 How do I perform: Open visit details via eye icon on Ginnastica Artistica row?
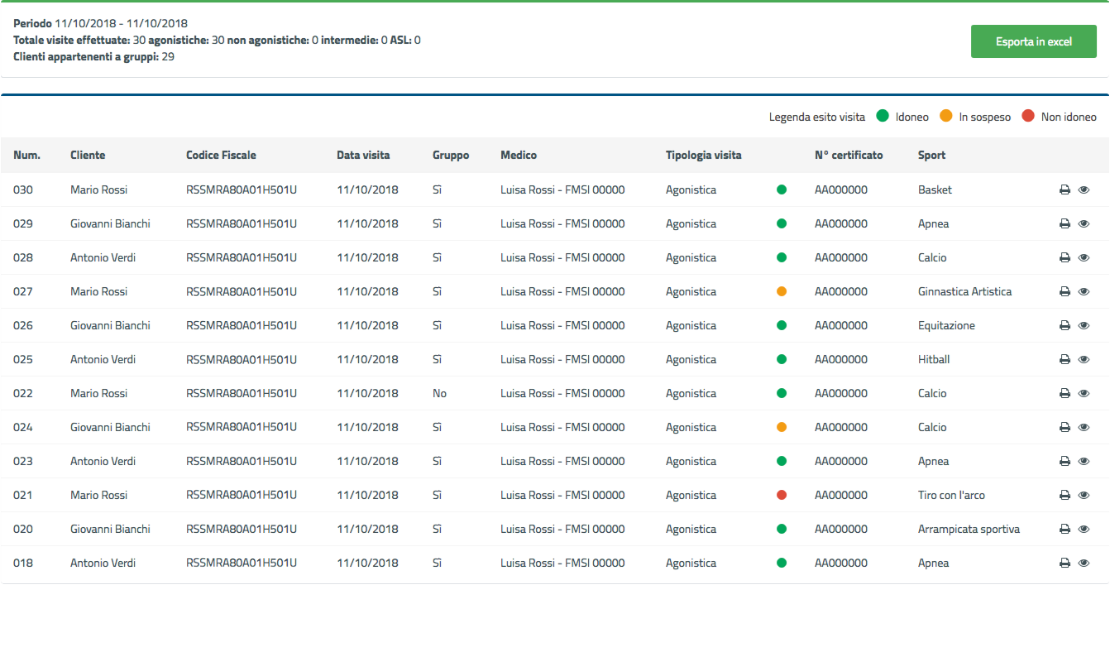(1084, 291)
